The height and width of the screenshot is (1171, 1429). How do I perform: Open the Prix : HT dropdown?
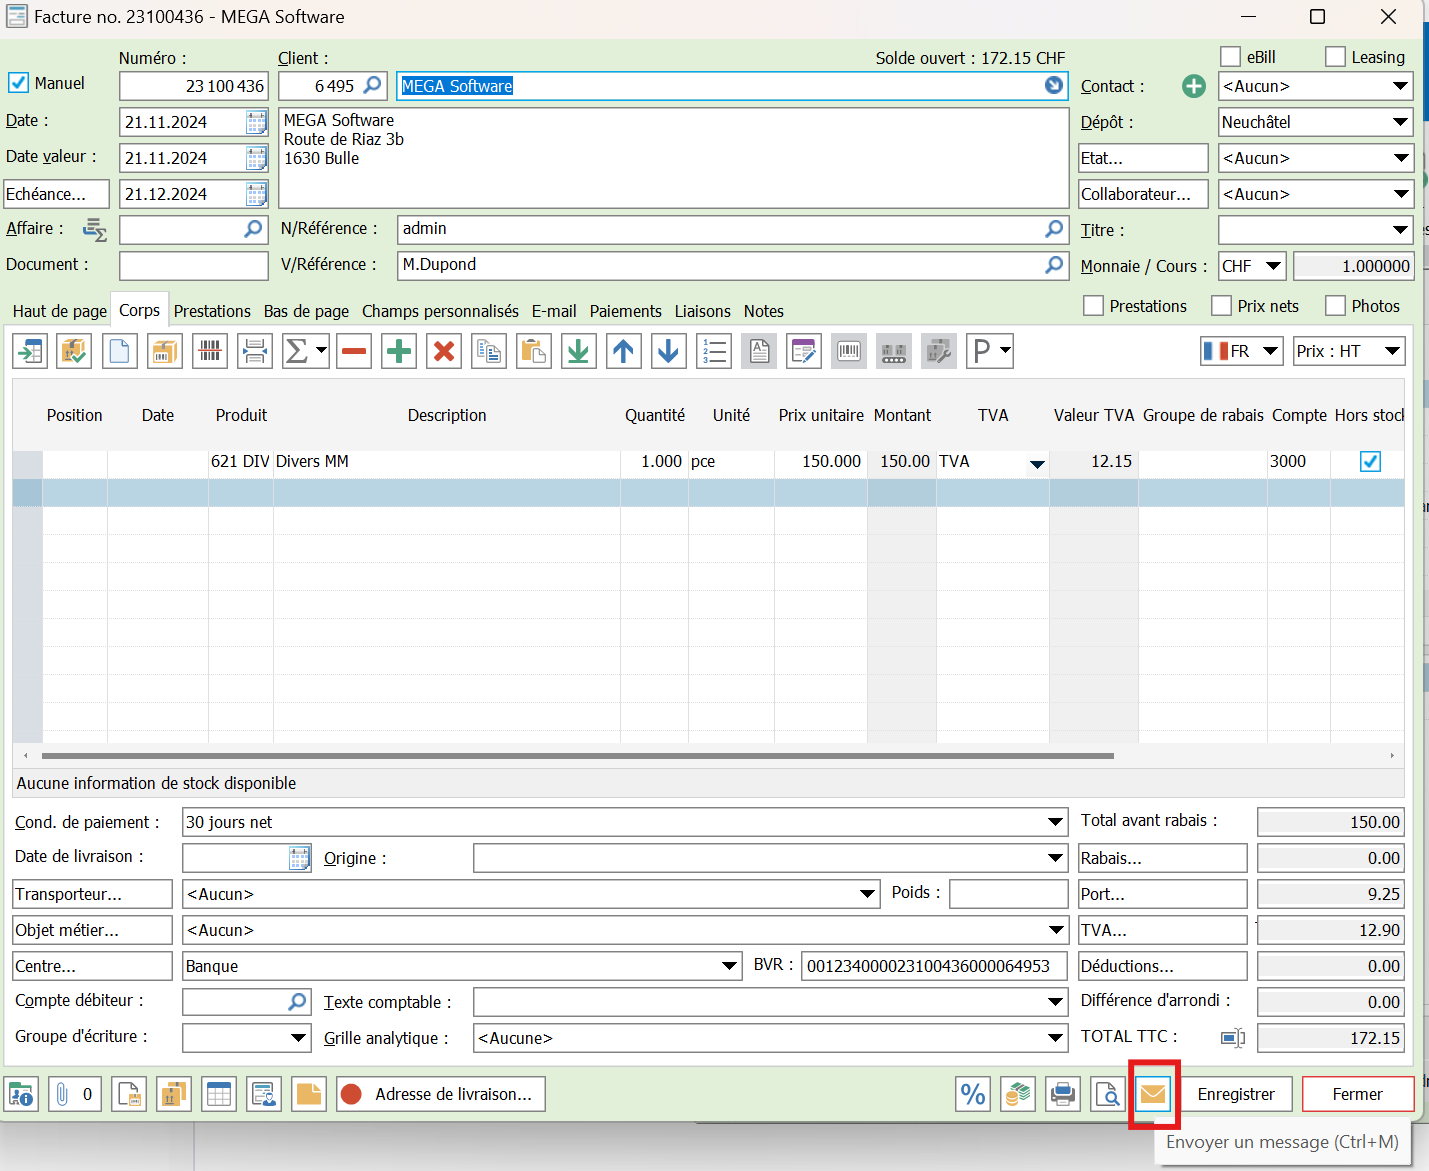(x=1392, y=351)
